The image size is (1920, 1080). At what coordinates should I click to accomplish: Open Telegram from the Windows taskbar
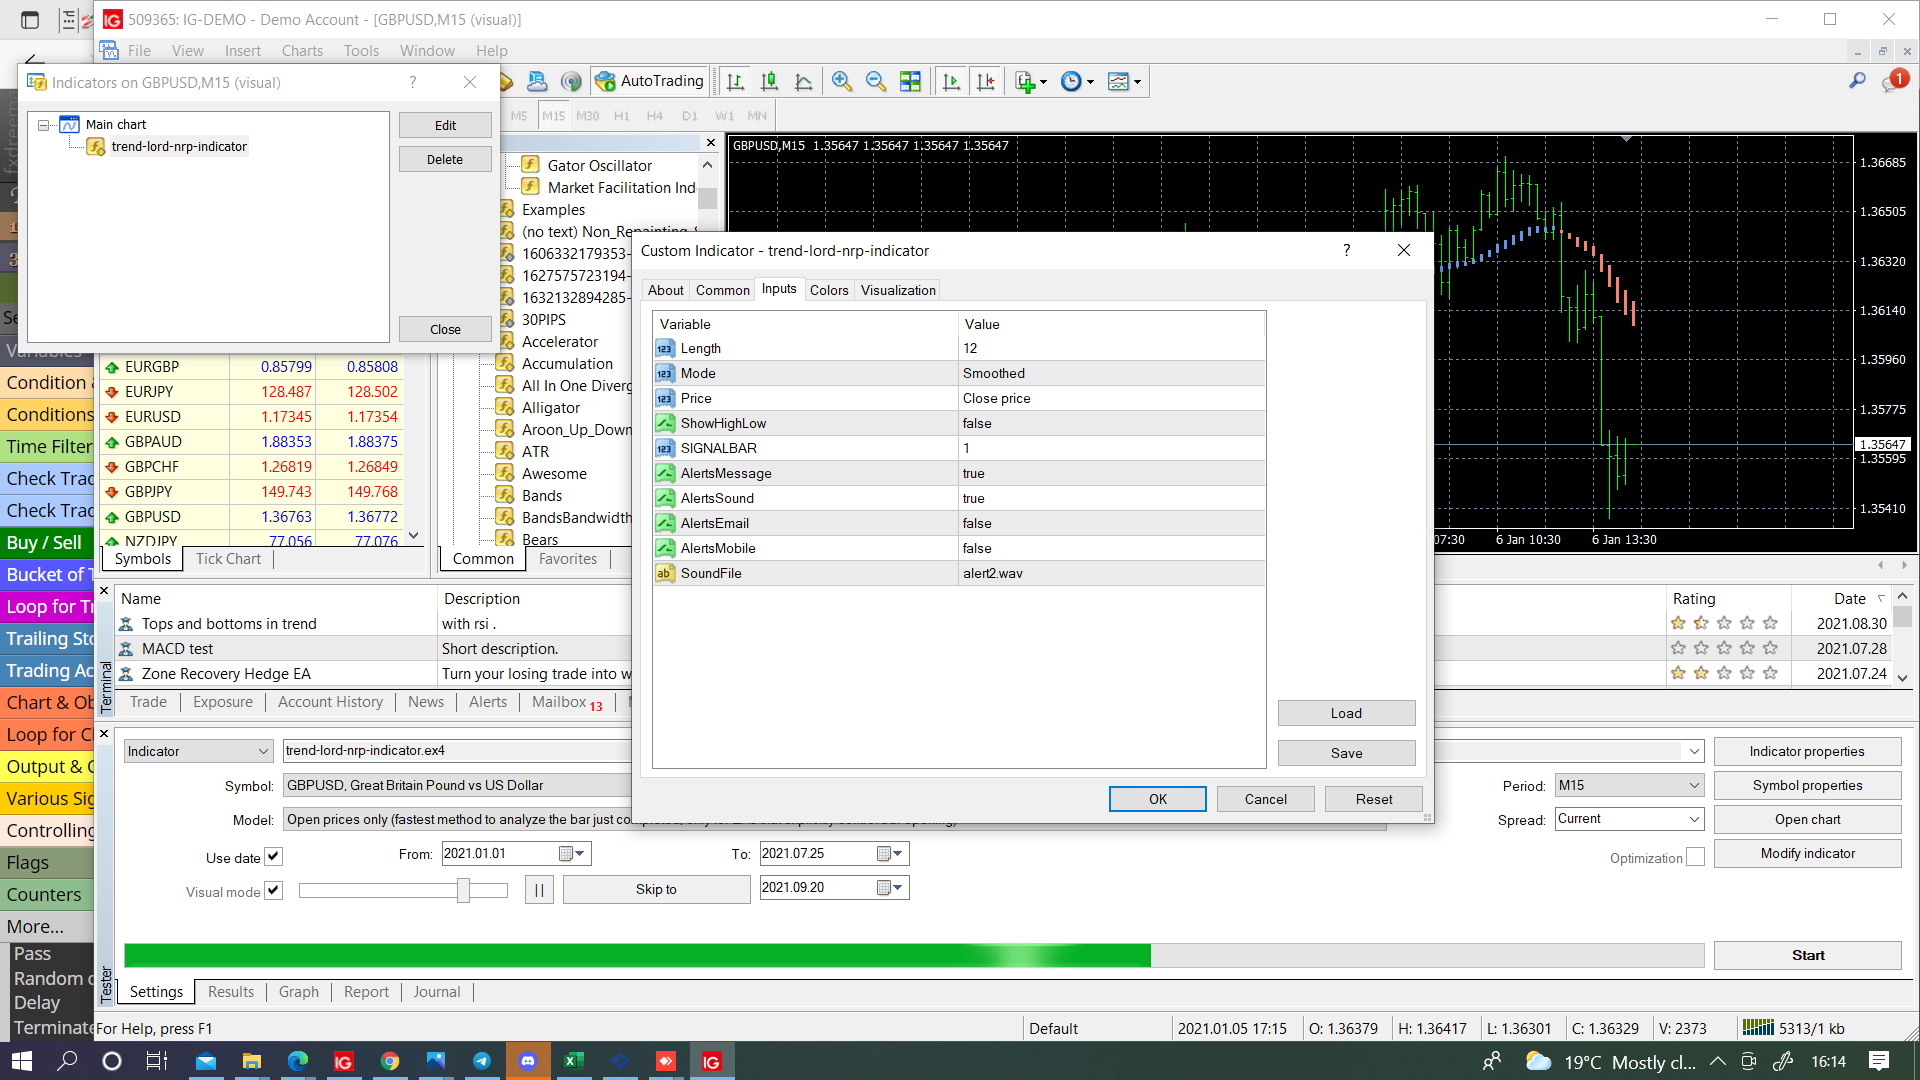482,1061
